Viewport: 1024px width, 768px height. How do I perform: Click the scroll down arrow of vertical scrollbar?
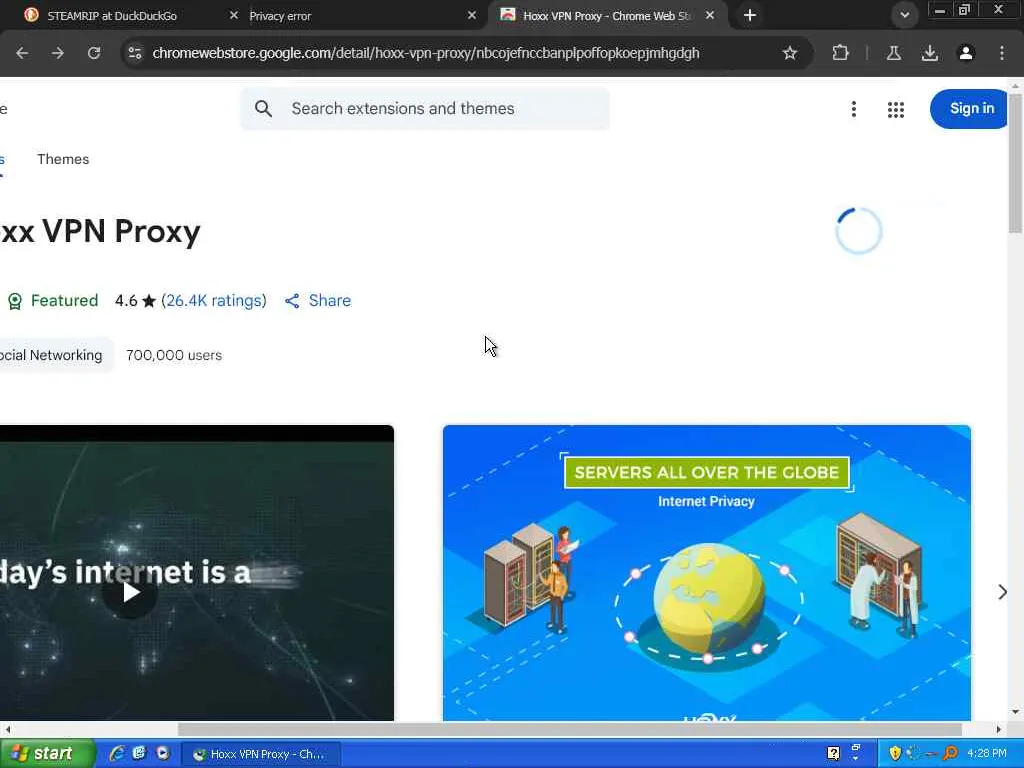(1015, 712)
